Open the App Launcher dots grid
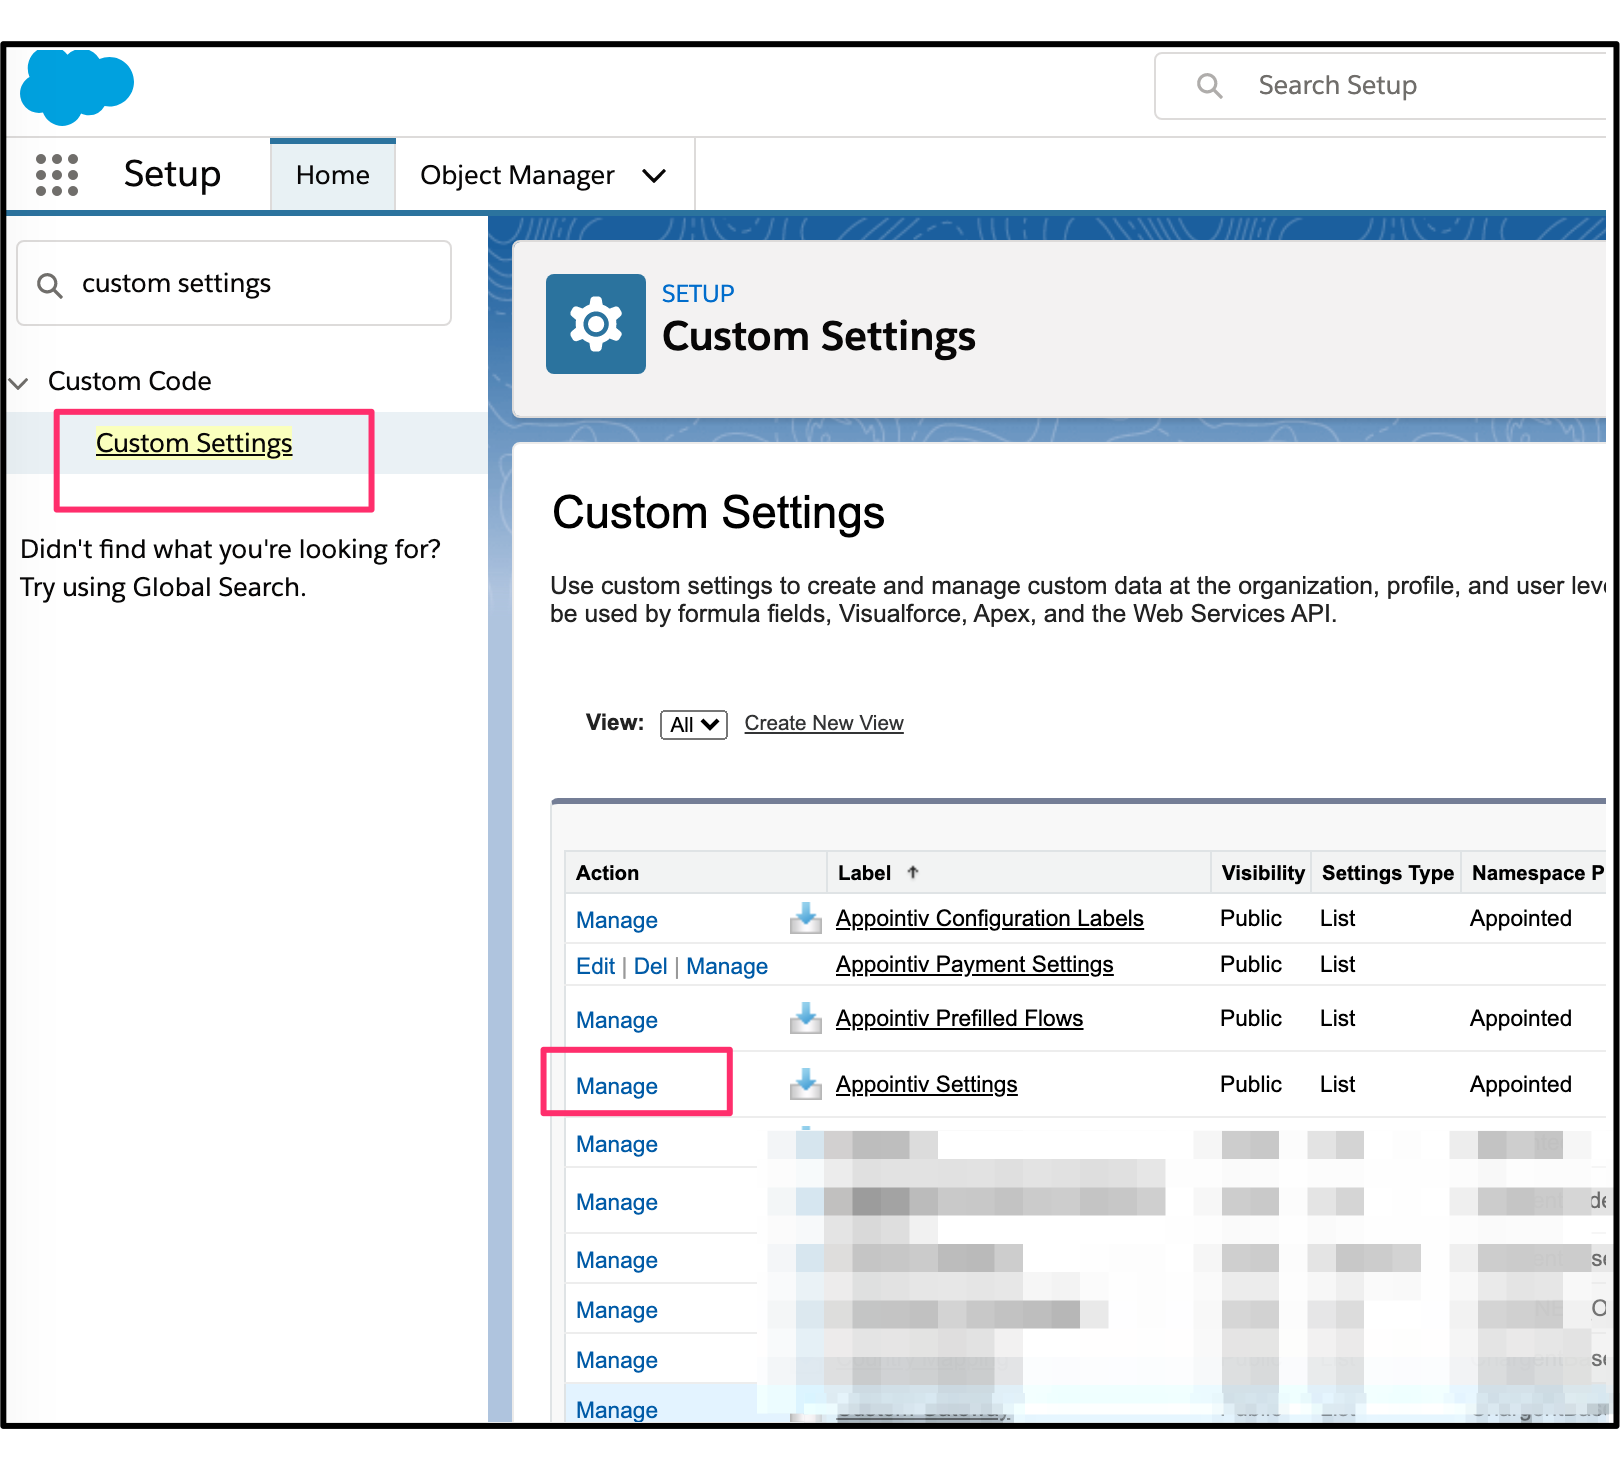Viewport: 1620px width, 1470px height. (x=57, y=175)
